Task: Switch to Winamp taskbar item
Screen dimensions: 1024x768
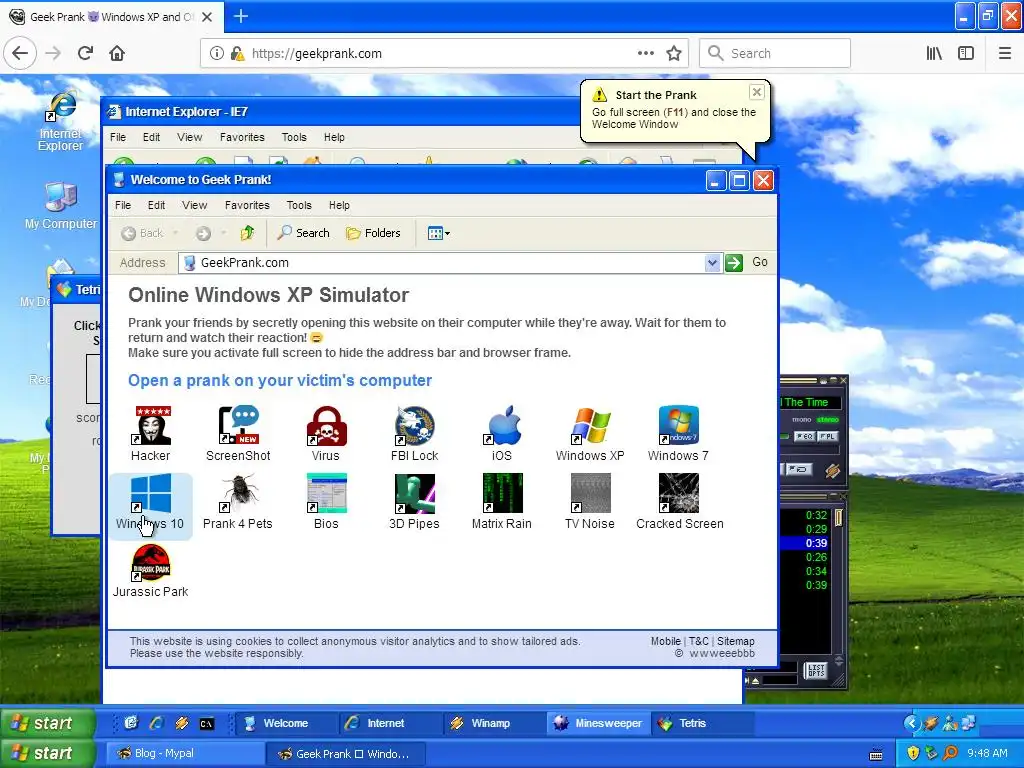Action: [x=494, y=723]
